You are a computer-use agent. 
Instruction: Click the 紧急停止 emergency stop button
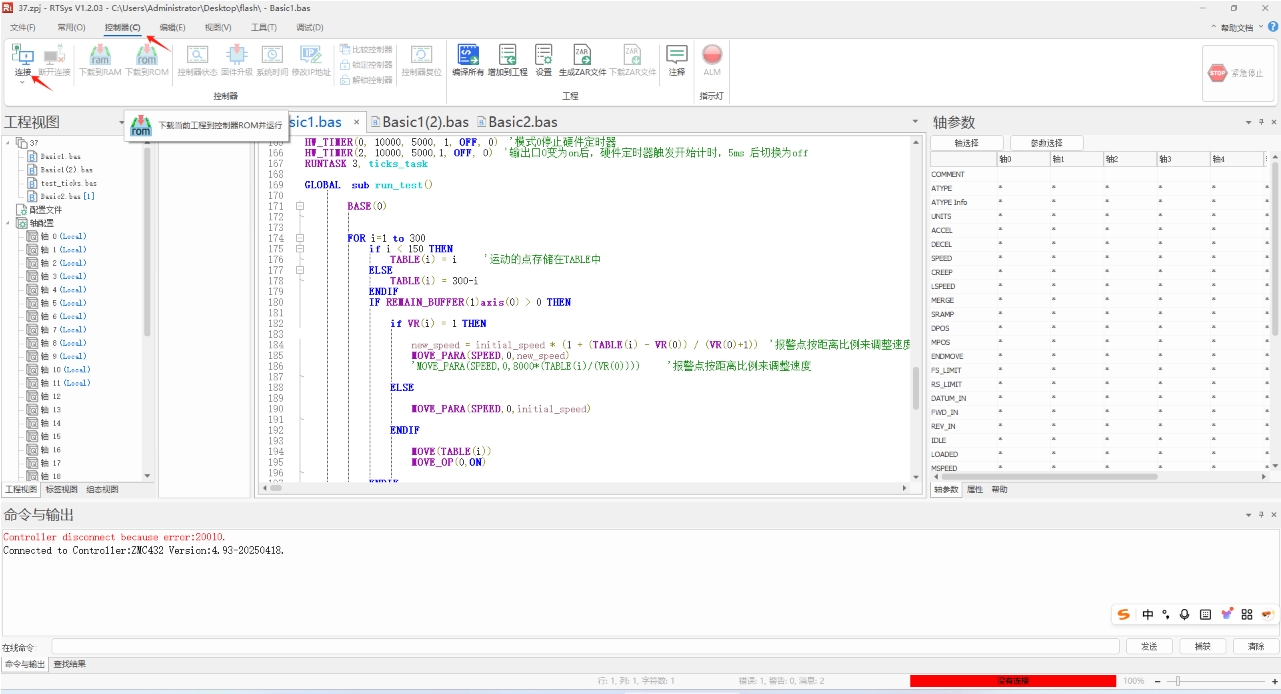tap(1237, 73)
